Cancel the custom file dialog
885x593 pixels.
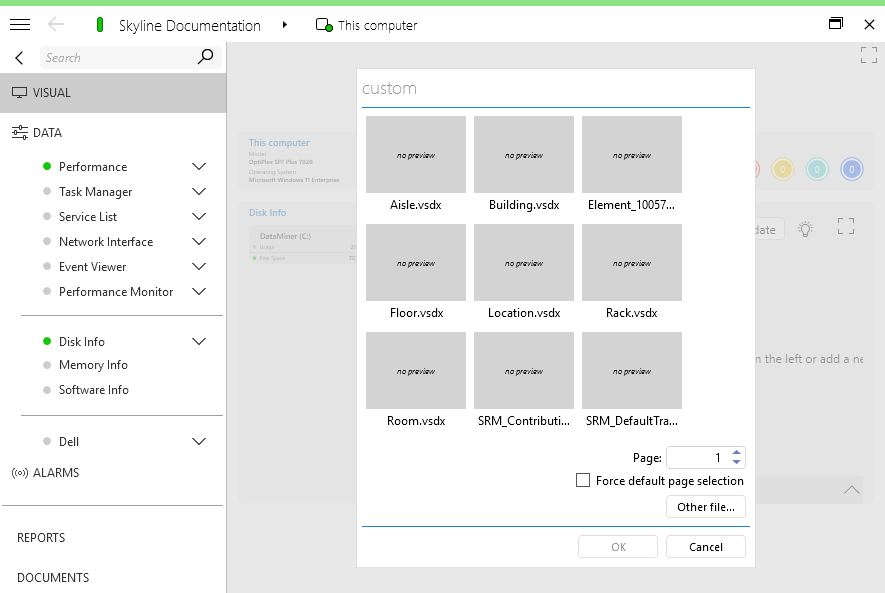(x=705, y=546)
